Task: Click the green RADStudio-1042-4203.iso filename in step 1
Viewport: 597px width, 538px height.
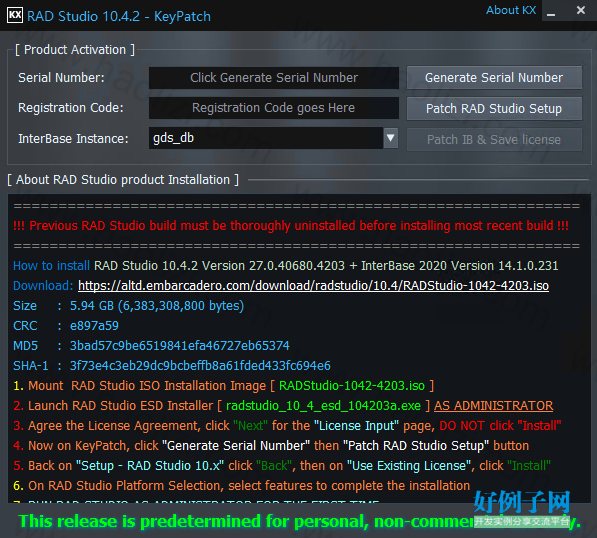Action: click(352, 386)
